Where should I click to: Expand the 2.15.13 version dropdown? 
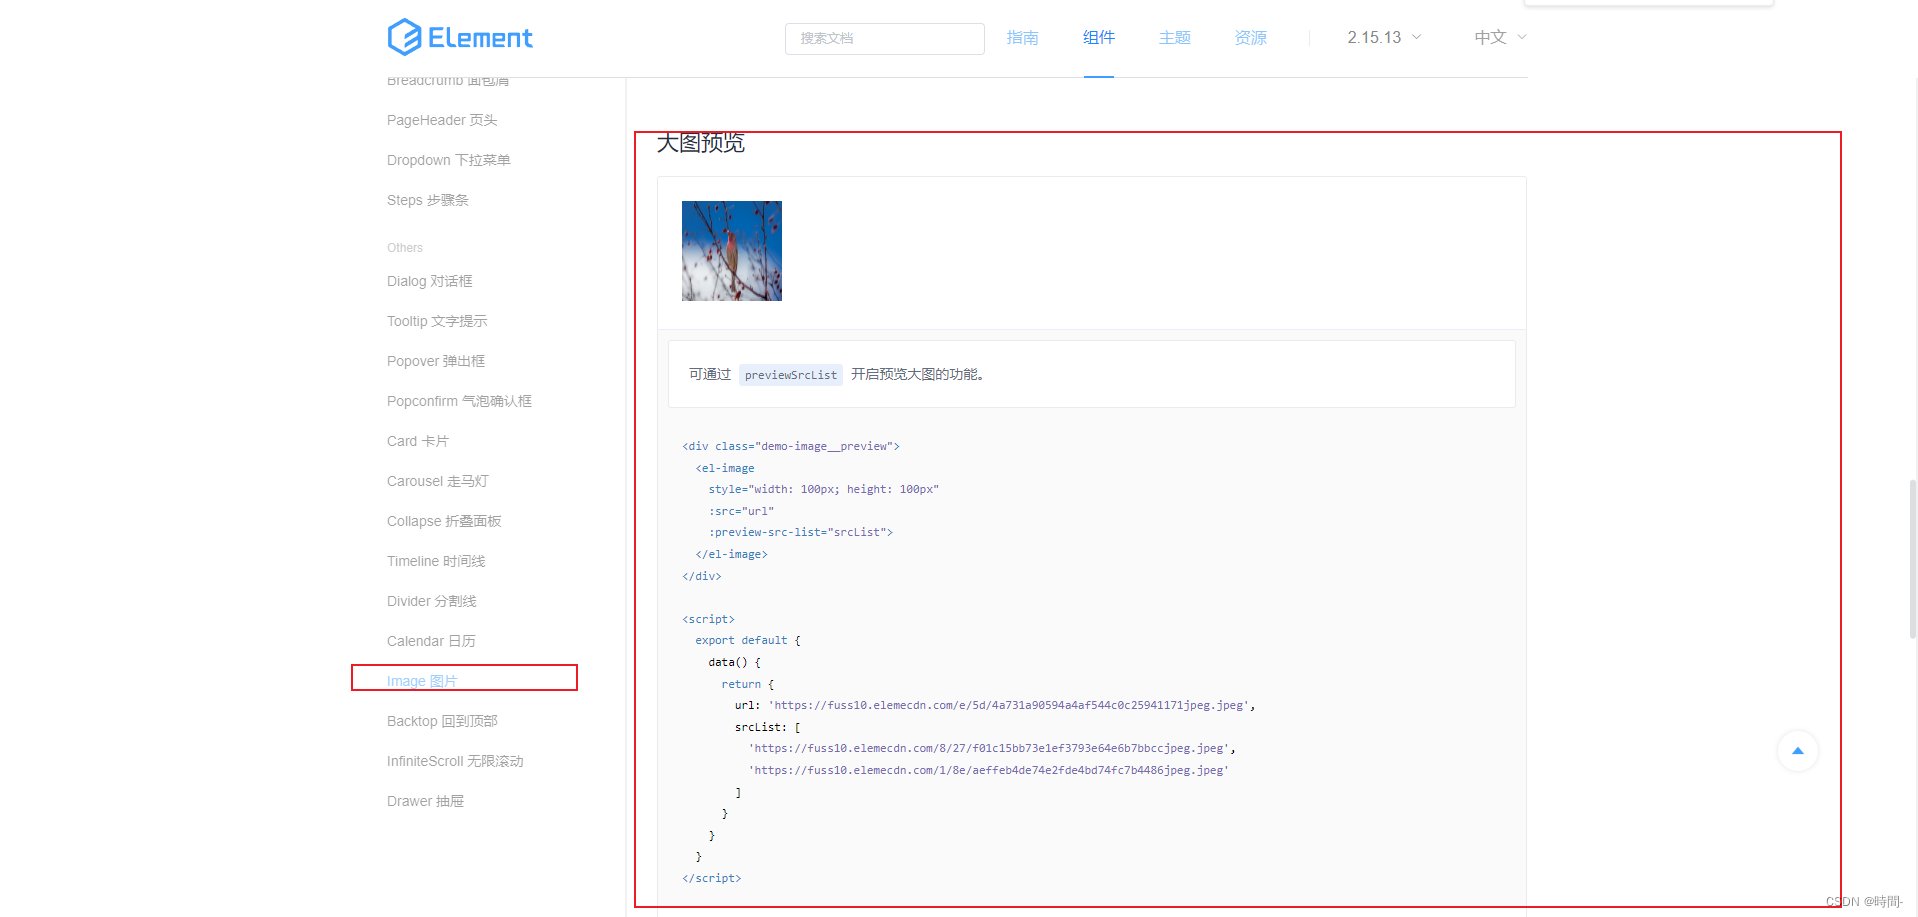[x=1384, y=37]
